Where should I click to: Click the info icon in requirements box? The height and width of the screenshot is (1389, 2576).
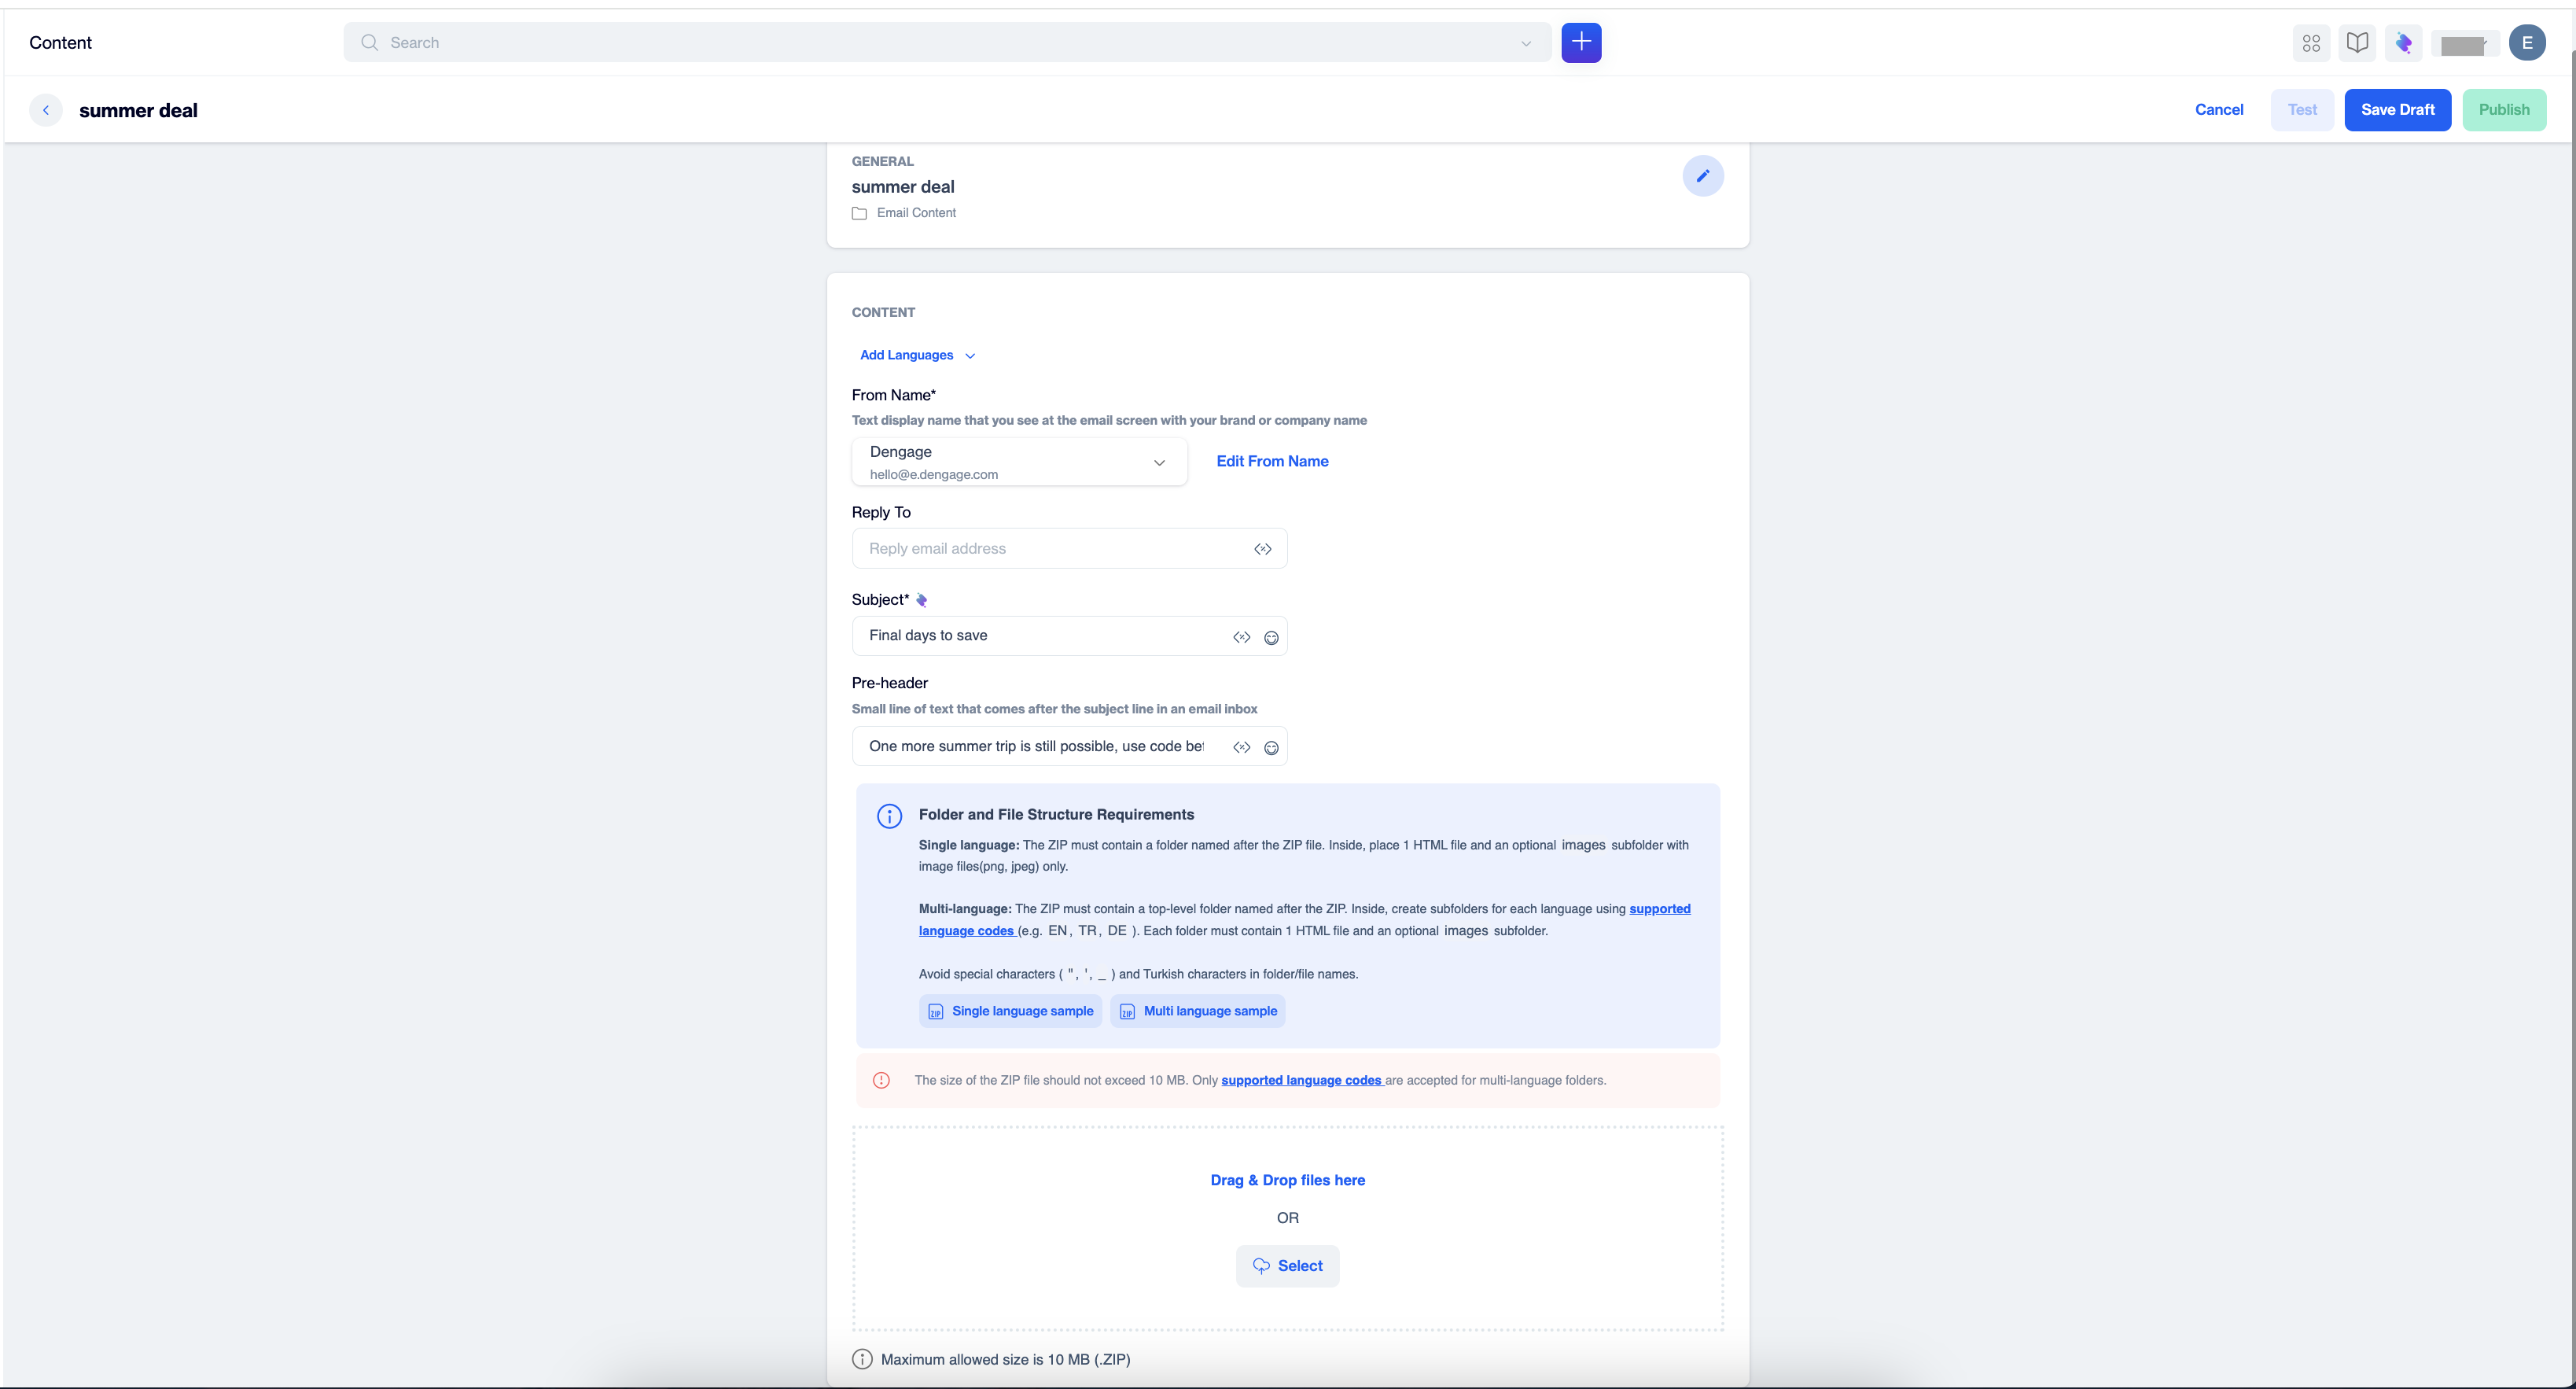point(889,815)
